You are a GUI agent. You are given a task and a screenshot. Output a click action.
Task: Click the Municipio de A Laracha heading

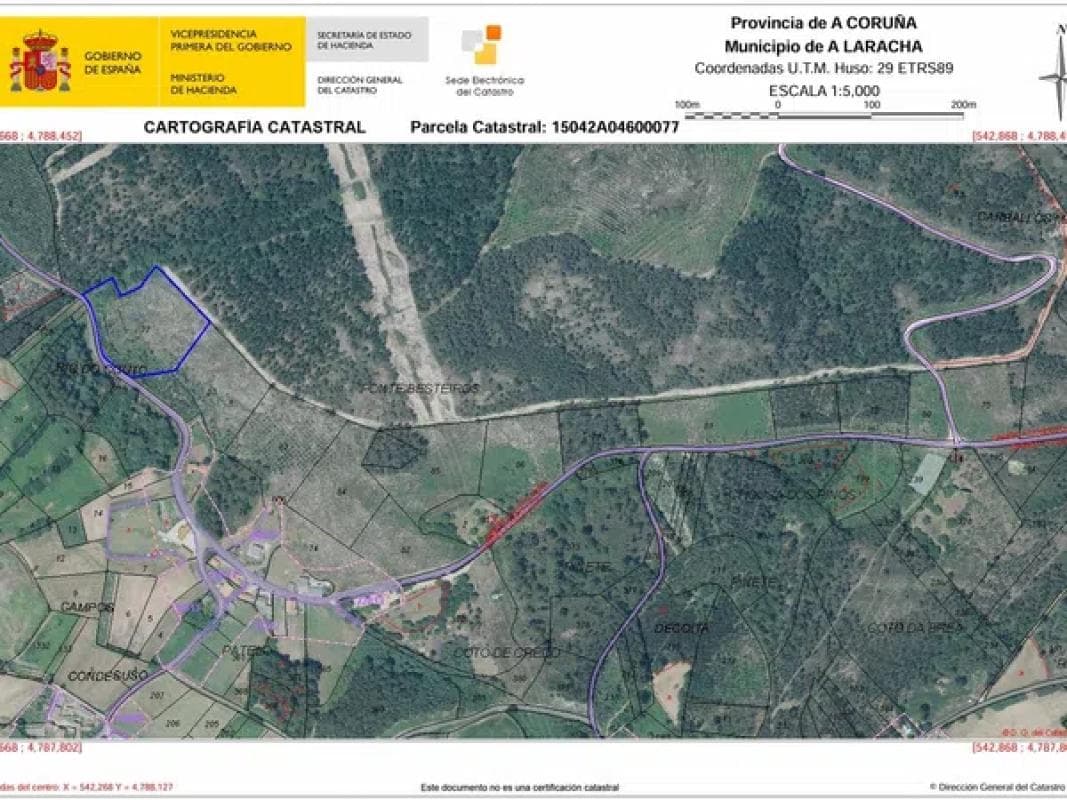coord(823,46)
